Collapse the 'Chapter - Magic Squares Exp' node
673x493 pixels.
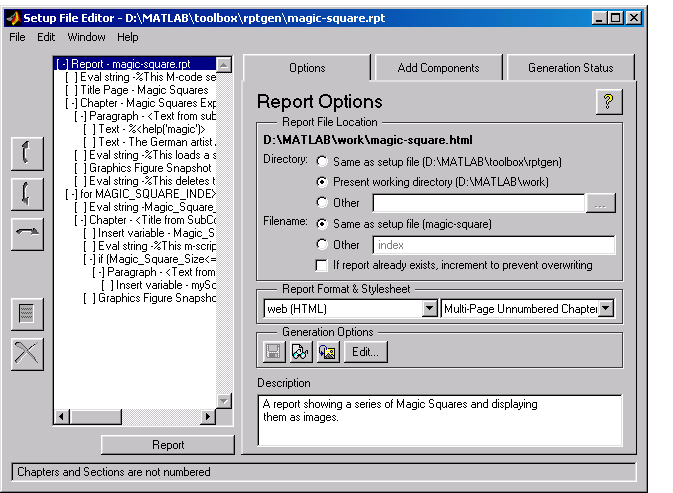tap(71, 103)
